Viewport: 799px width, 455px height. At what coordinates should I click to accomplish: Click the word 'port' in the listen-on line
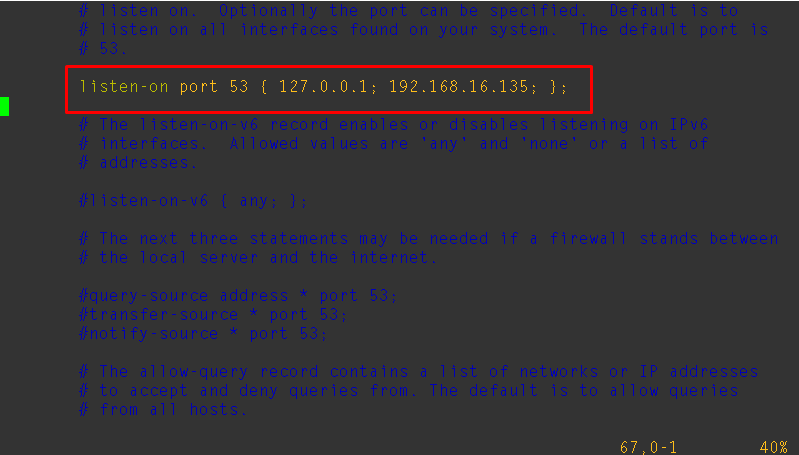tap(199, 87)
